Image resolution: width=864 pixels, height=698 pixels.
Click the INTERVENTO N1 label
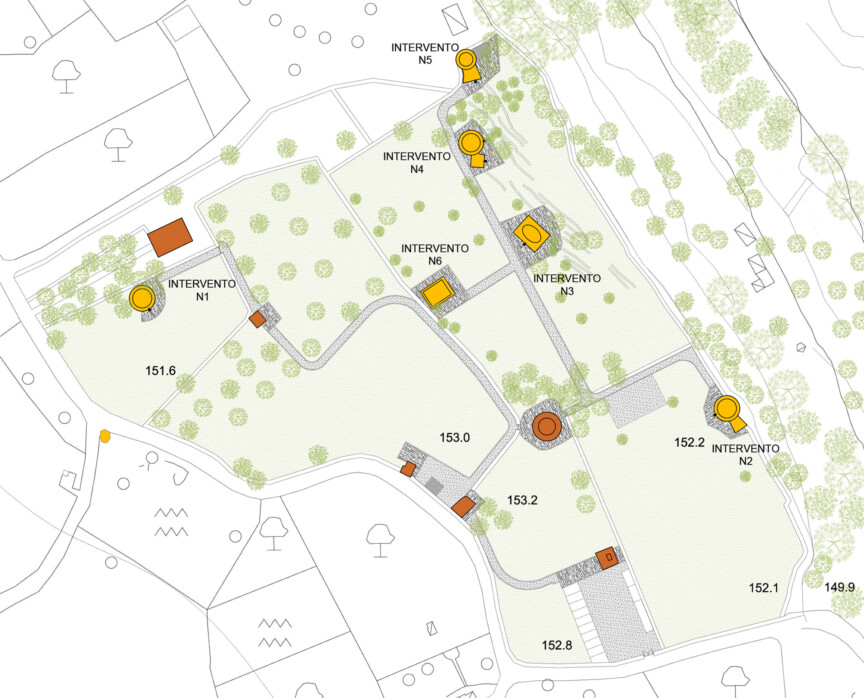click(x=202, y=290)
